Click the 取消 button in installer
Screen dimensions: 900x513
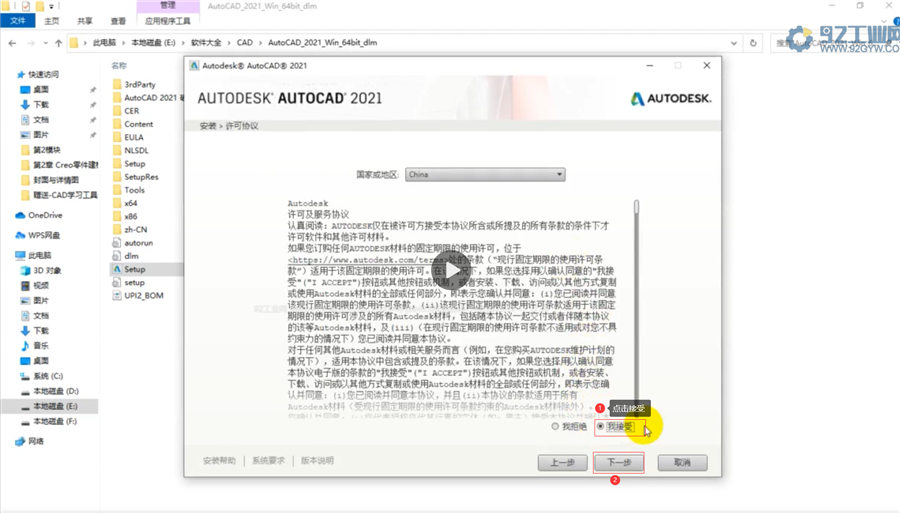coord(682,463)
